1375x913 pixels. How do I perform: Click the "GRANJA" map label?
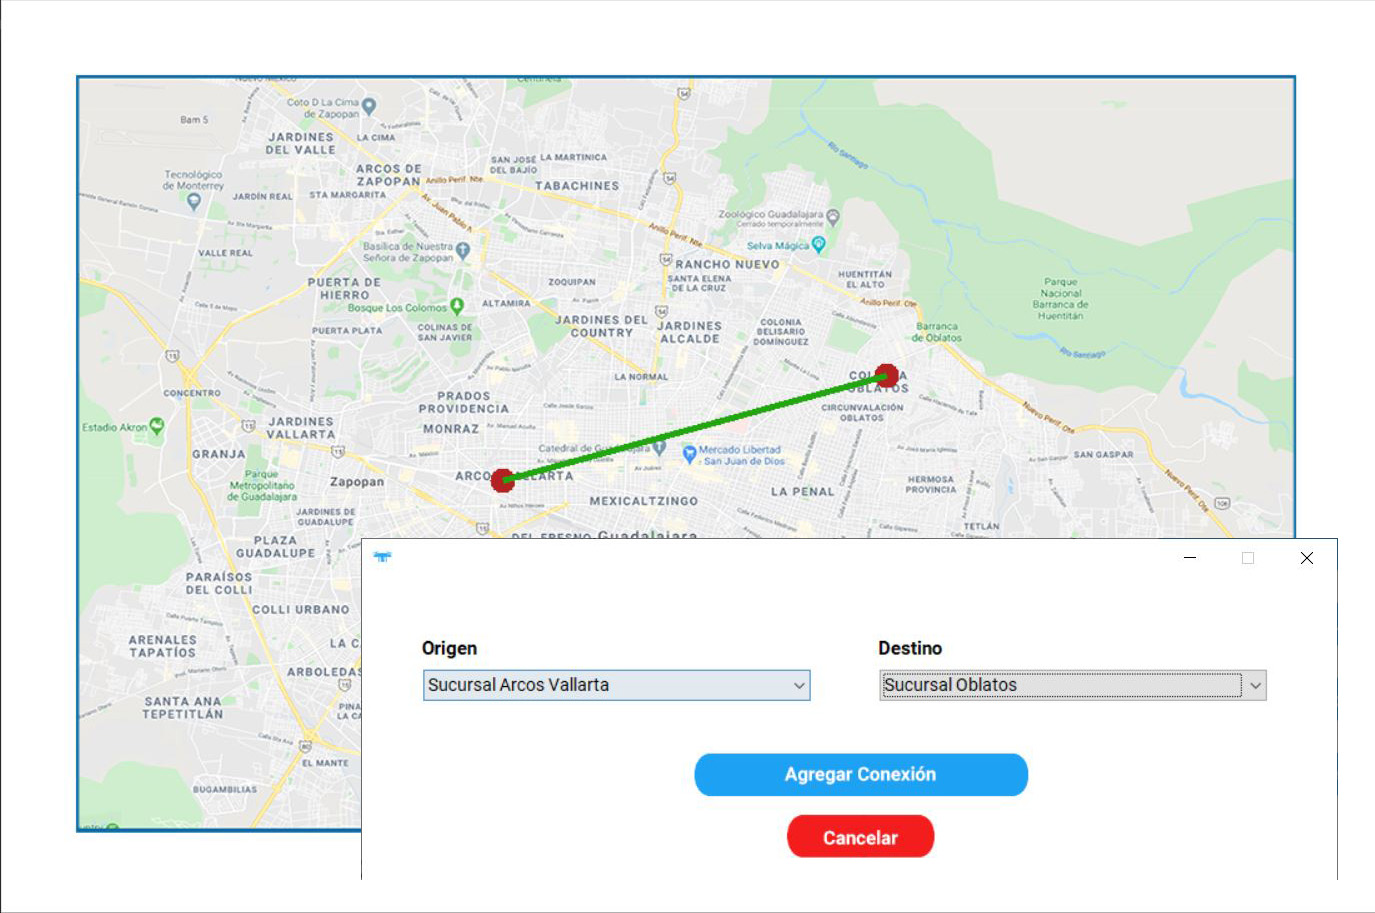pyautogui.click(x=219, y=454)
